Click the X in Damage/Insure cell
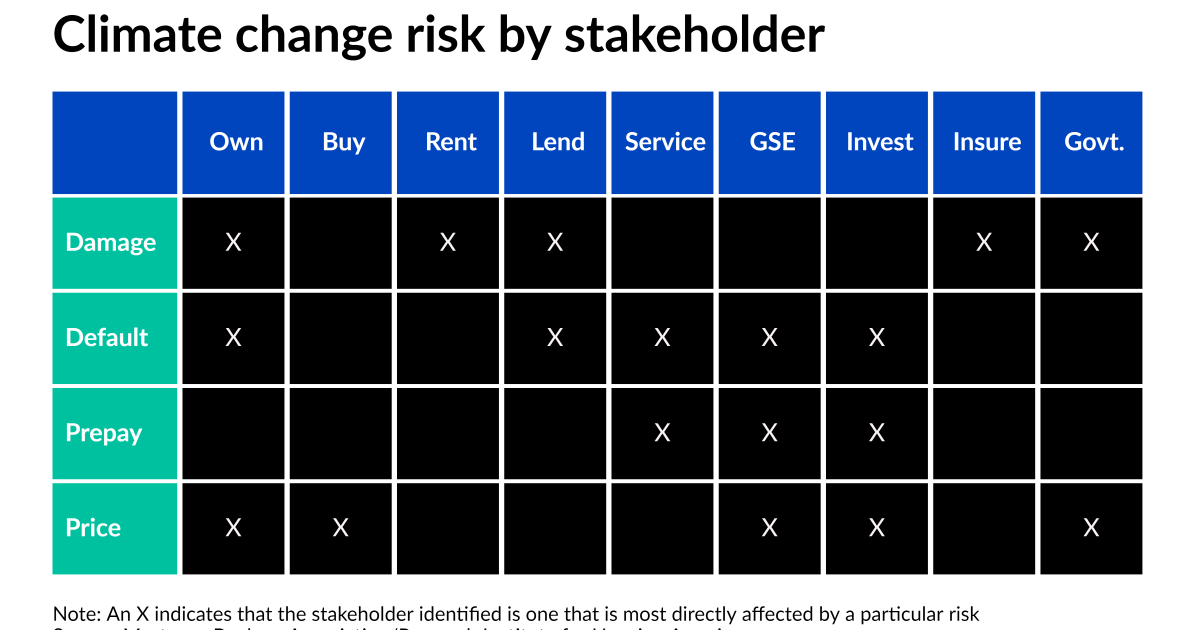The width and height of the screenshot is (1200, 630). click(984, 242)
